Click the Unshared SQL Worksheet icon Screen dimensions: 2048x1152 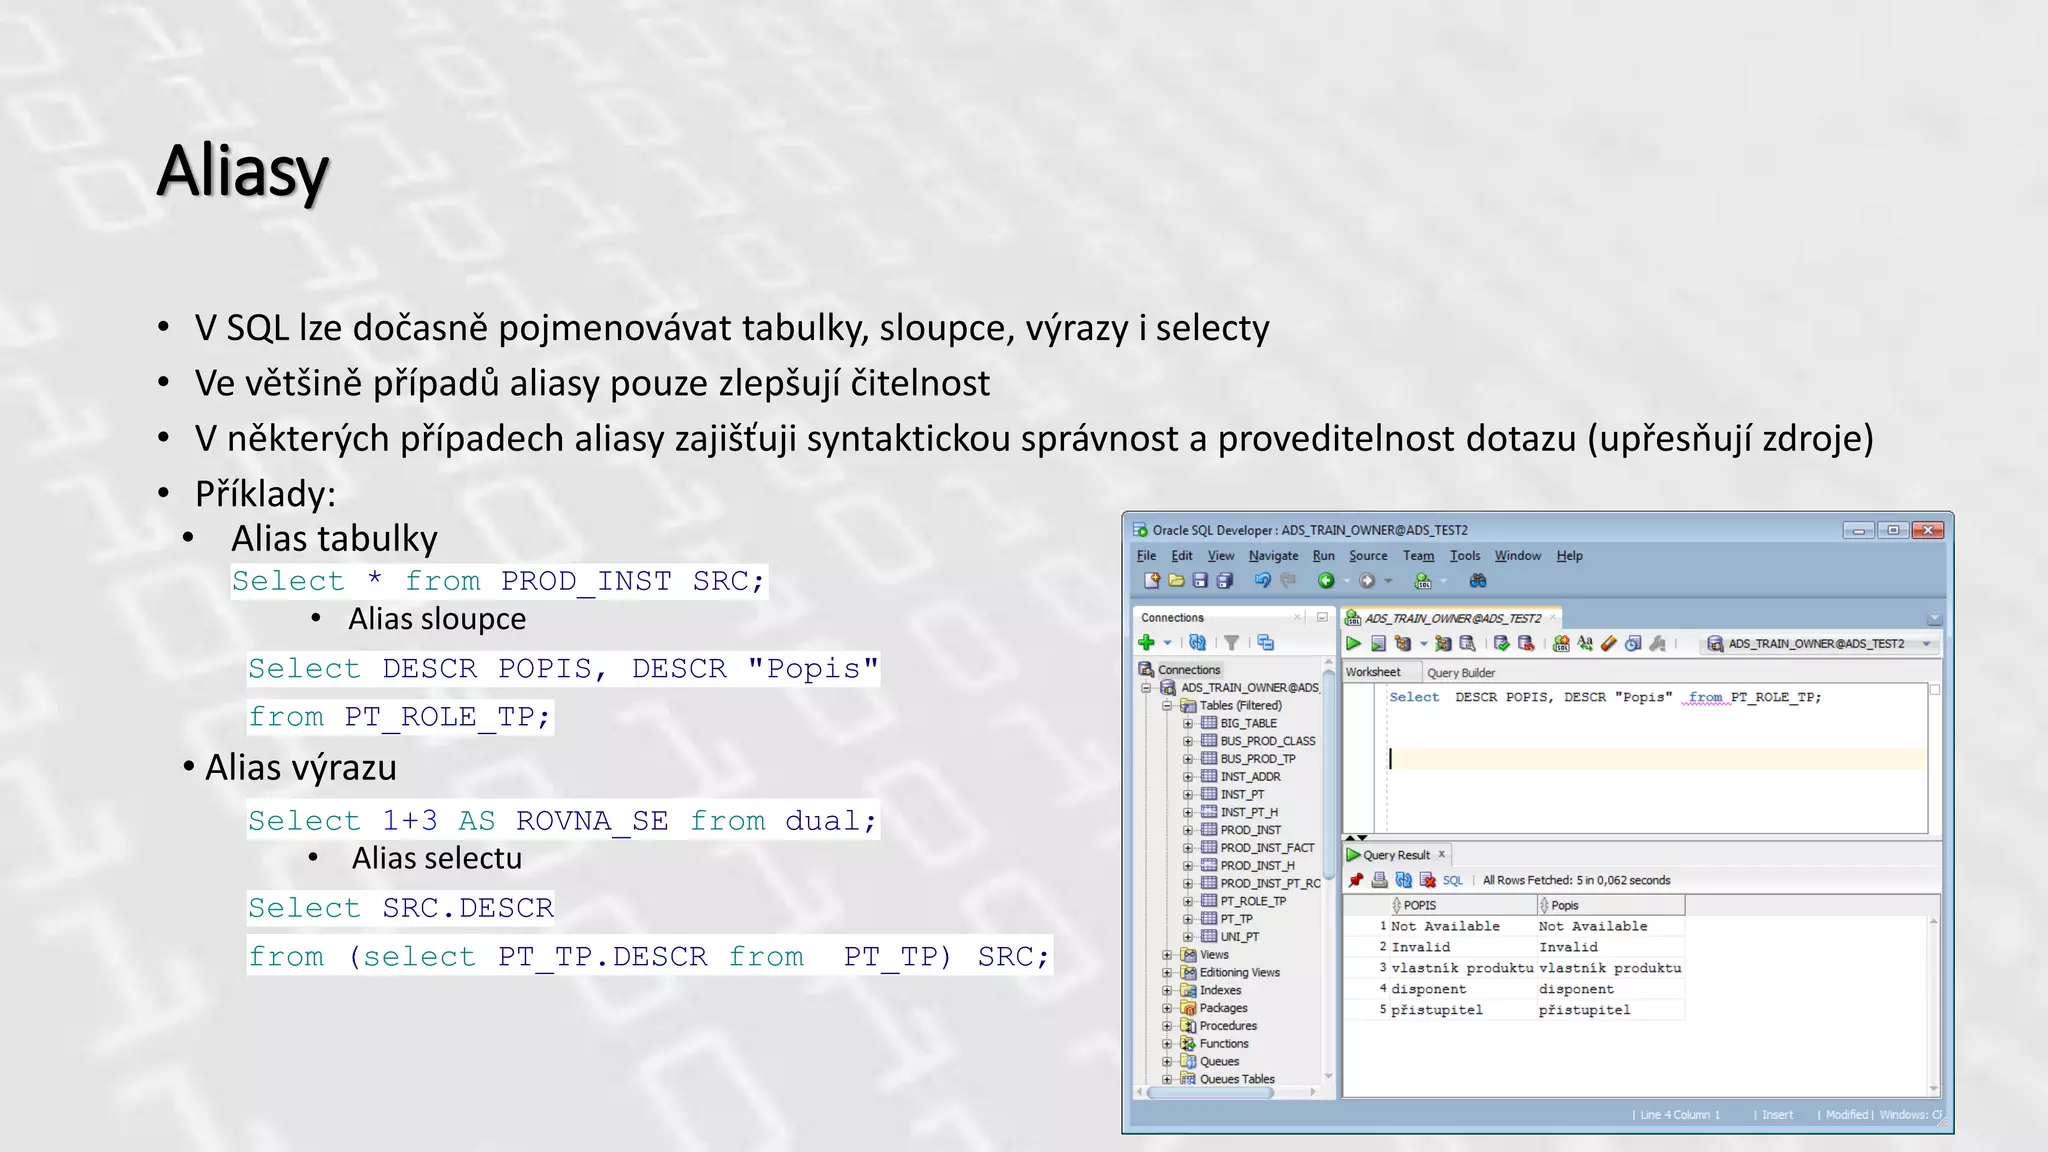point(1561,644)
